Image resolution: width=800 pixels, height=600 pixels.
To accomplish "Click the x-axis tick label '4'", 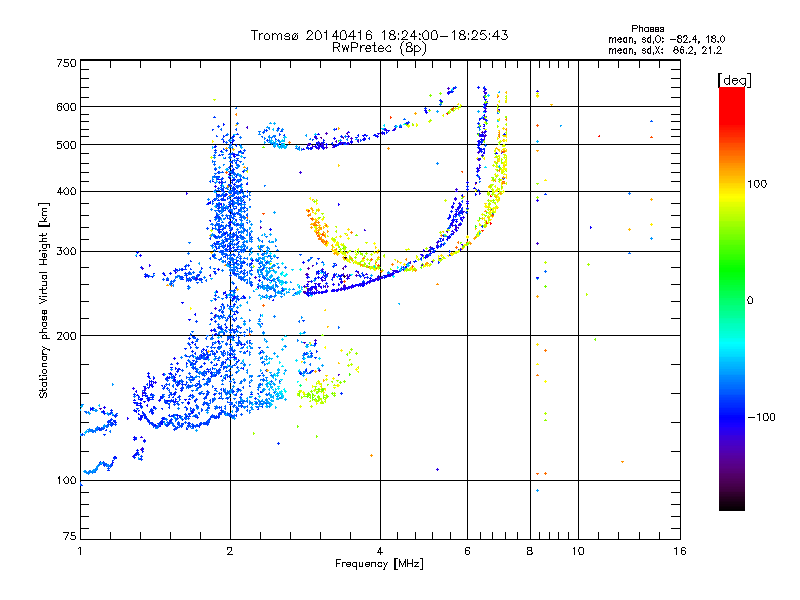I will coord(380,551).
